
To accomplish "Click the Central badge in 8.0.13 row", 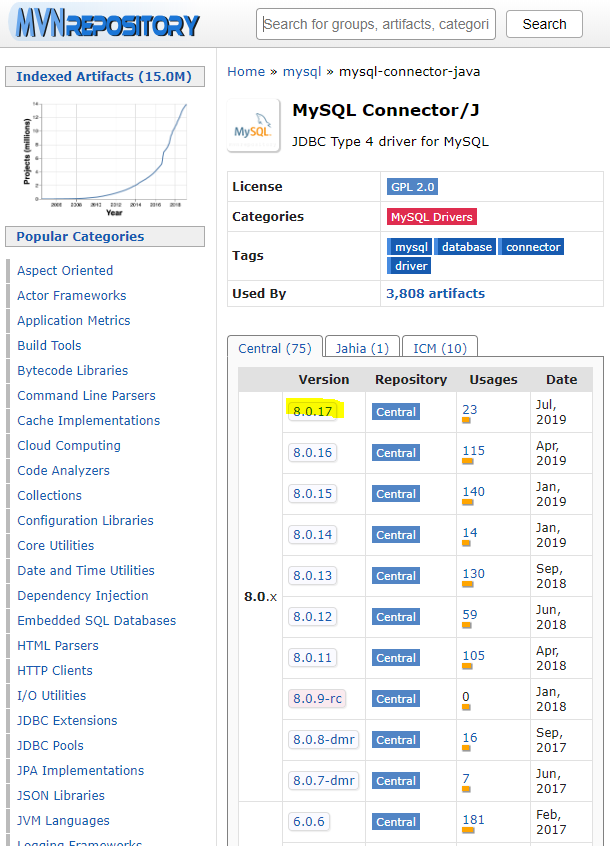I will coord(396,576).
